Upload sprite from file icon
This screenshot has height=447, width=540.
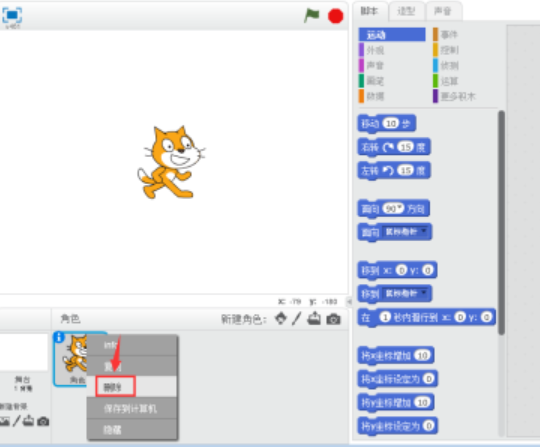click(314, 319)
